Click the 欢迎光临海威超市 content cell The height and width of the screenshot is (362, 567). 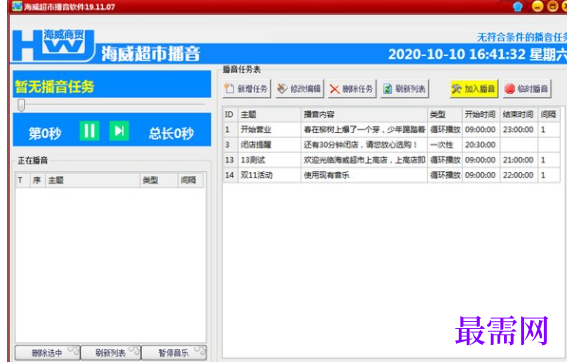[364, 160]
